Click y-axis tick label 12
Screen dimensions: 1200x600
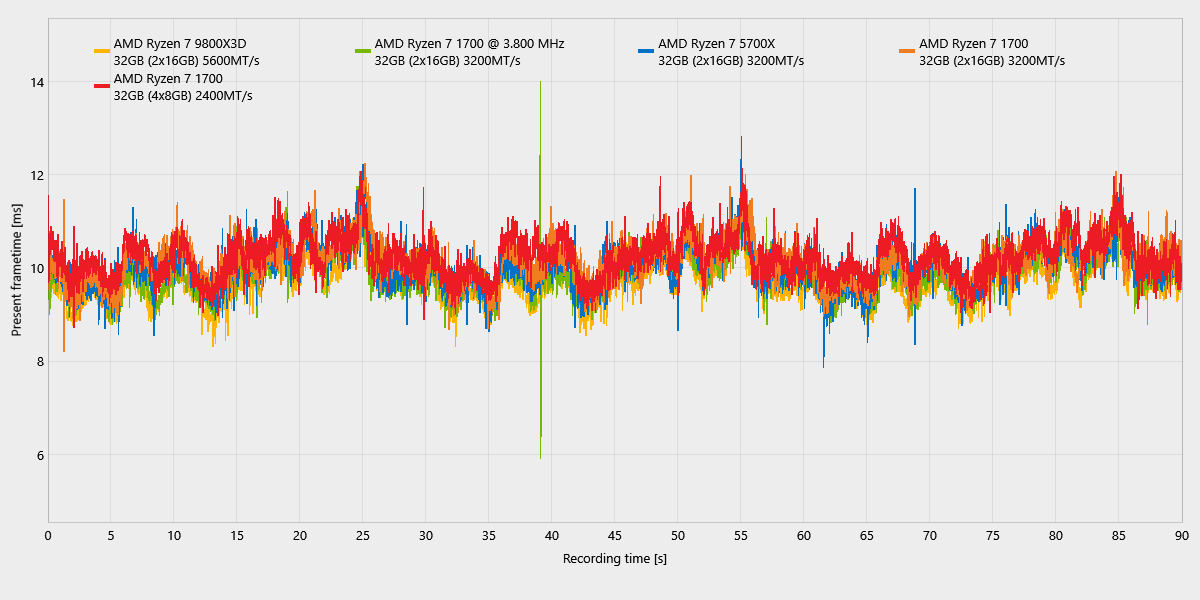click(x=35, y=175)
